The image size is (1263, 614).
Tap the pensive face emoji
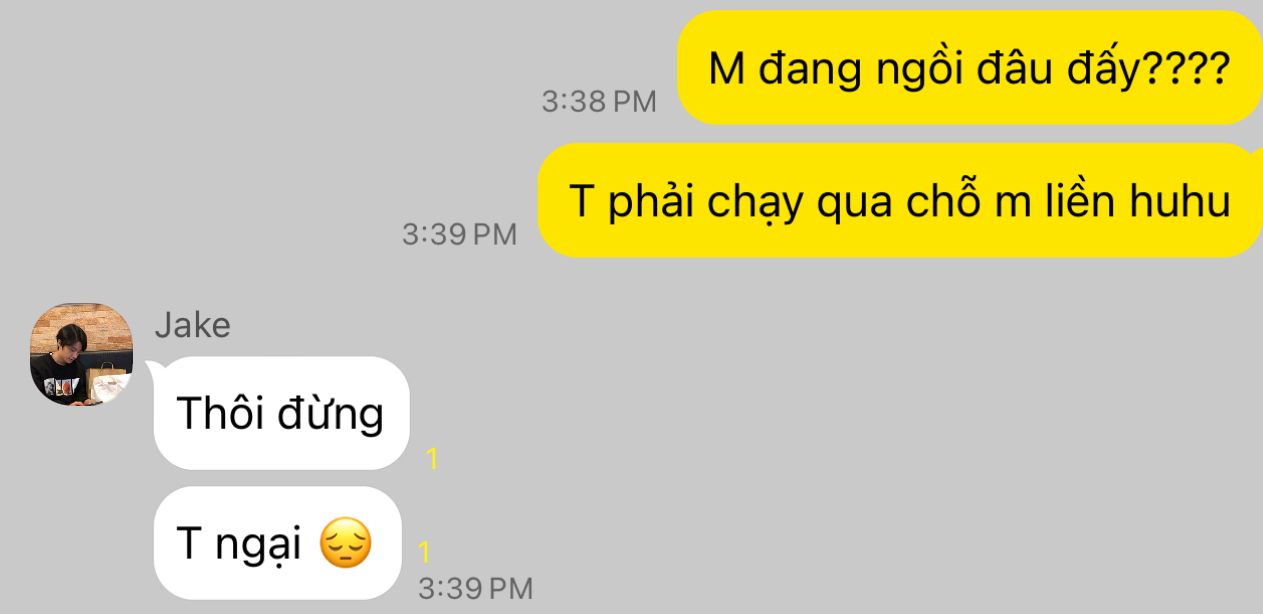coord(346,544)
